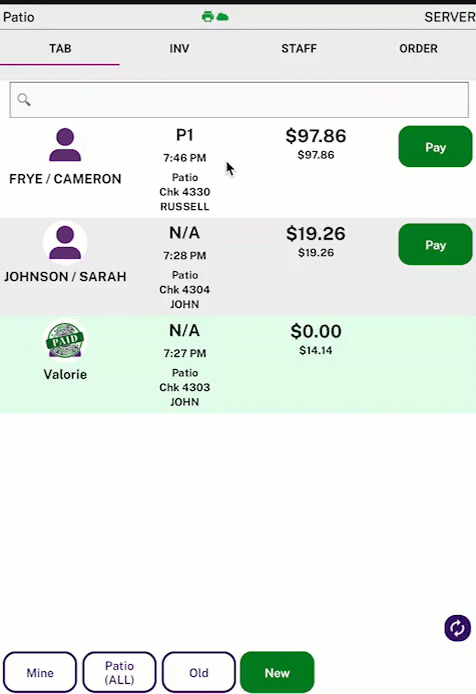This screenshot has width=476, height=694.
Task: Click inside the tab search field
Action: coord(239,100)
